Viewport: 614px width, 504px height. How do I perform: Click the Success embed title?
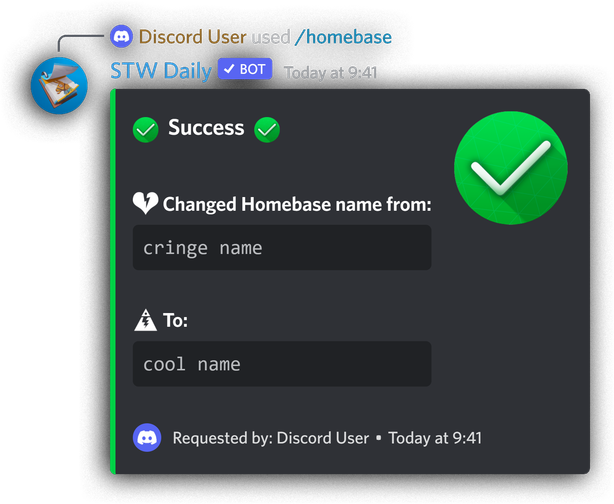206,128
